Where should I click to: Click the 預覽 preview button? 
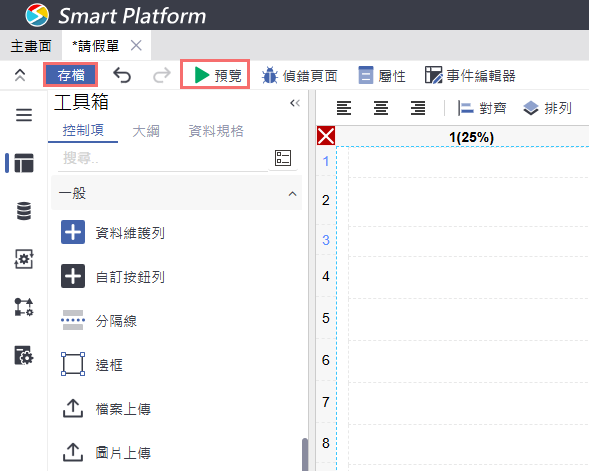coord(215,75)
